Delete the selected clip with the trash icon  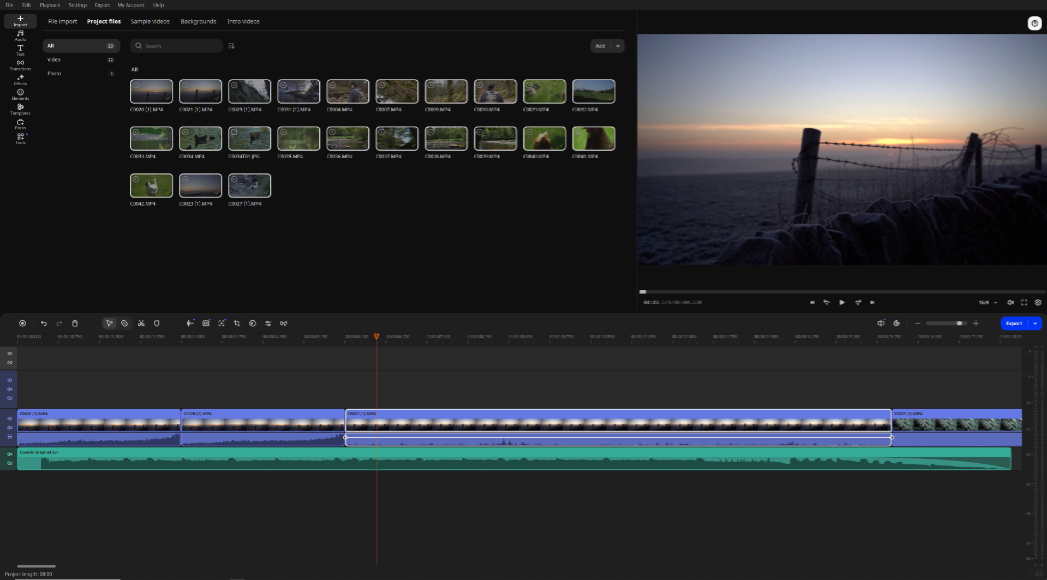(x=75, y=323)
